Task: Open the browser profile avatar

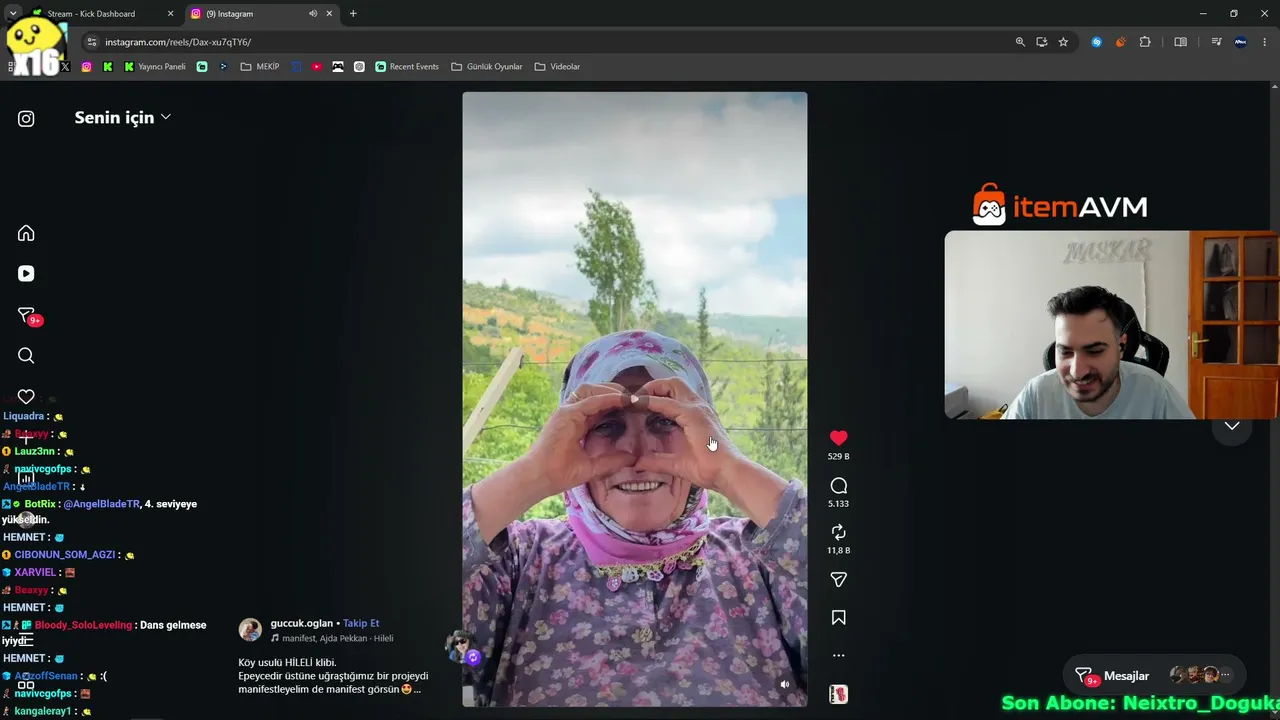Action: 1241,42
